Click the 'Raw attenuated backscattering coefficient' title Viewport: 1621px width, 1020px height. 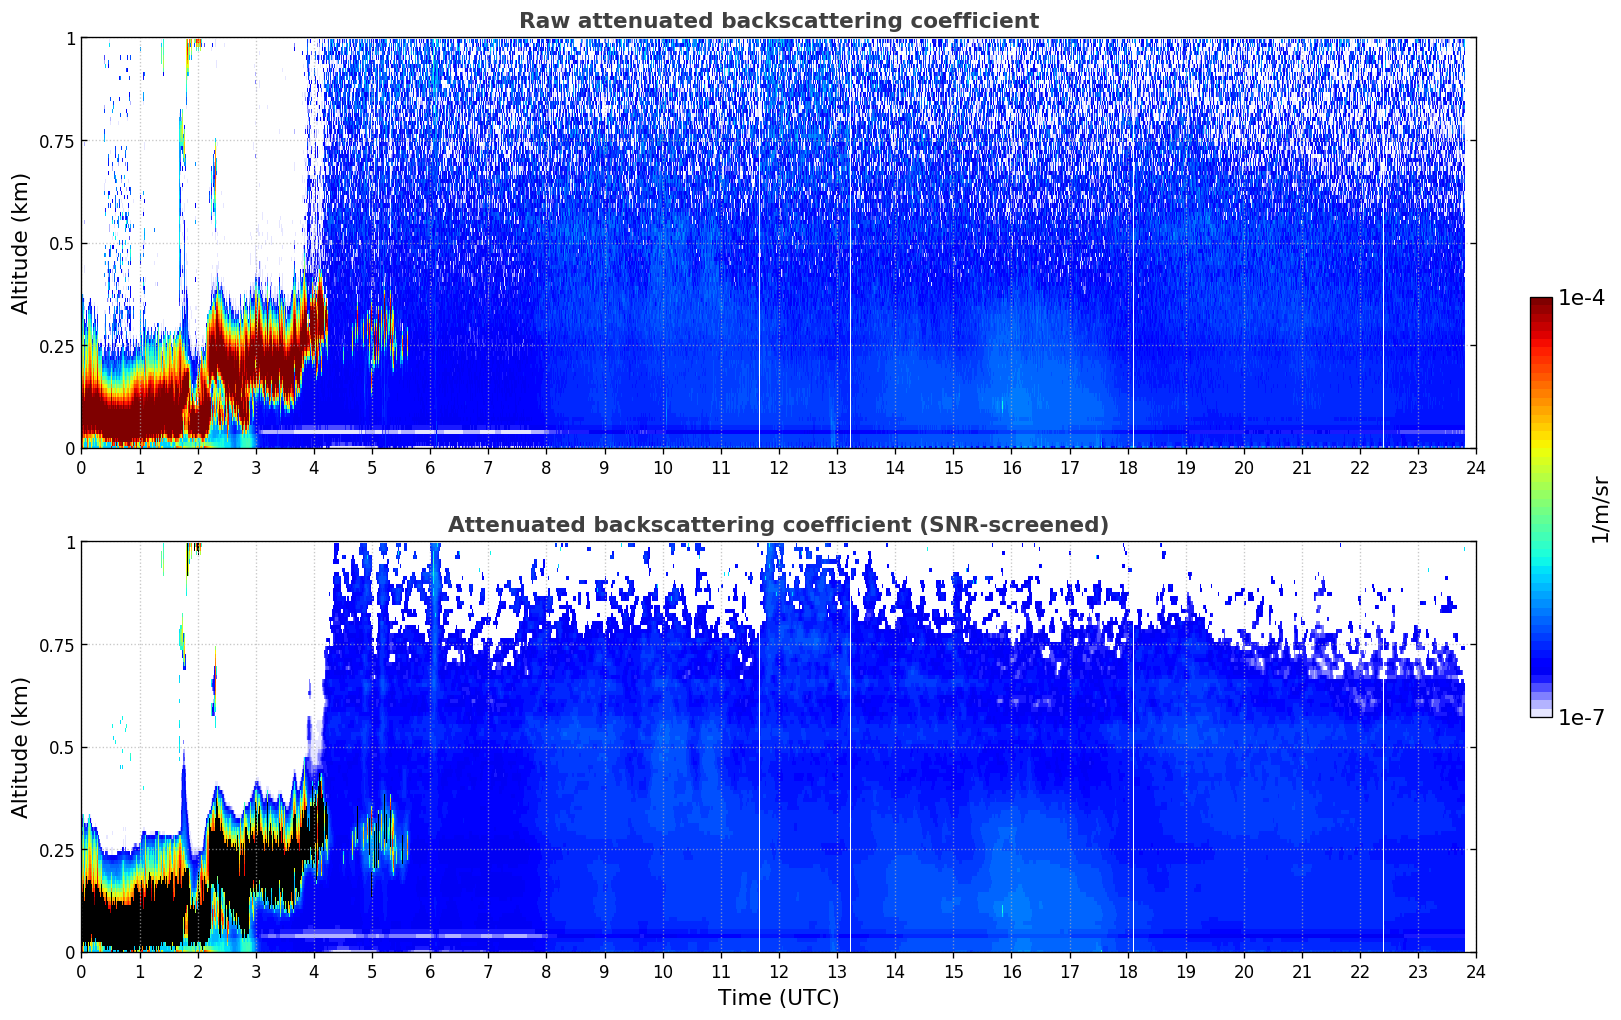click(x=778, y=21)
